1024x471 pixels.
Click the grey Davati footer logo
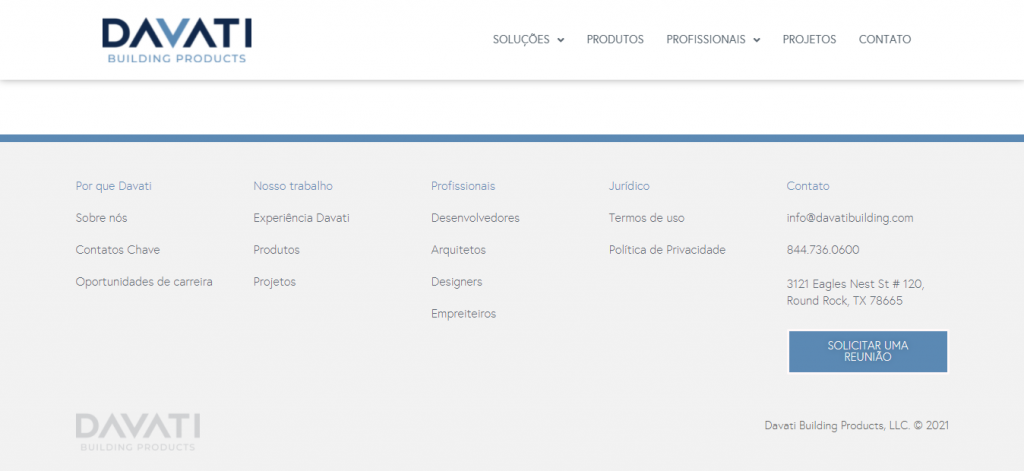(x=138, y=432)
